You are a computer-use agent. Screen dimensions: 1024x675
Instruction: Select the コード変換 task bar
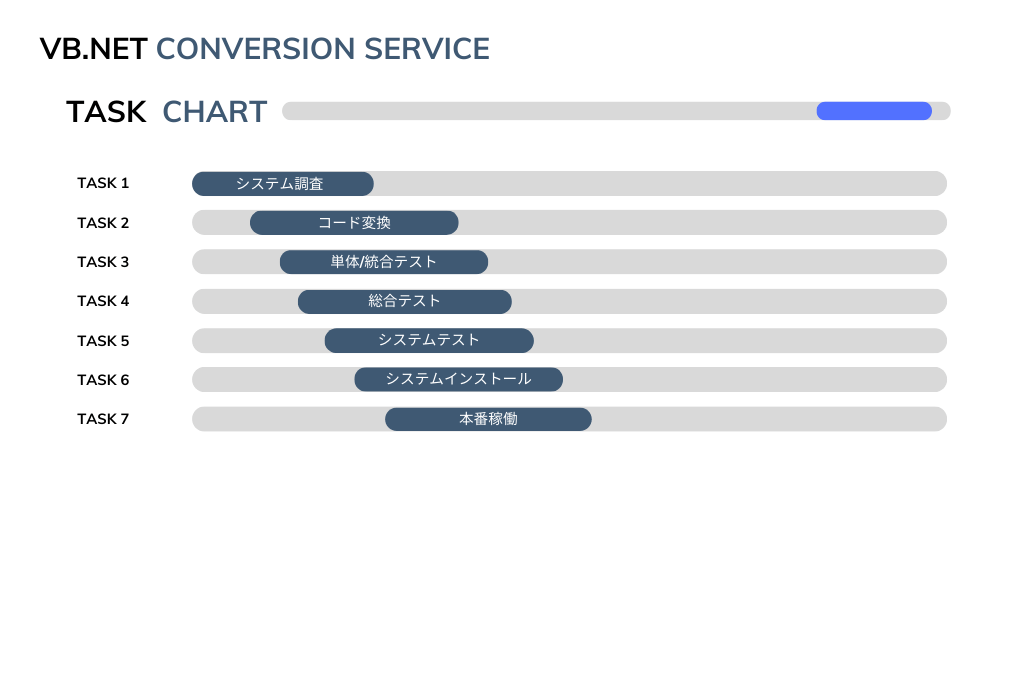click(354, 223)
